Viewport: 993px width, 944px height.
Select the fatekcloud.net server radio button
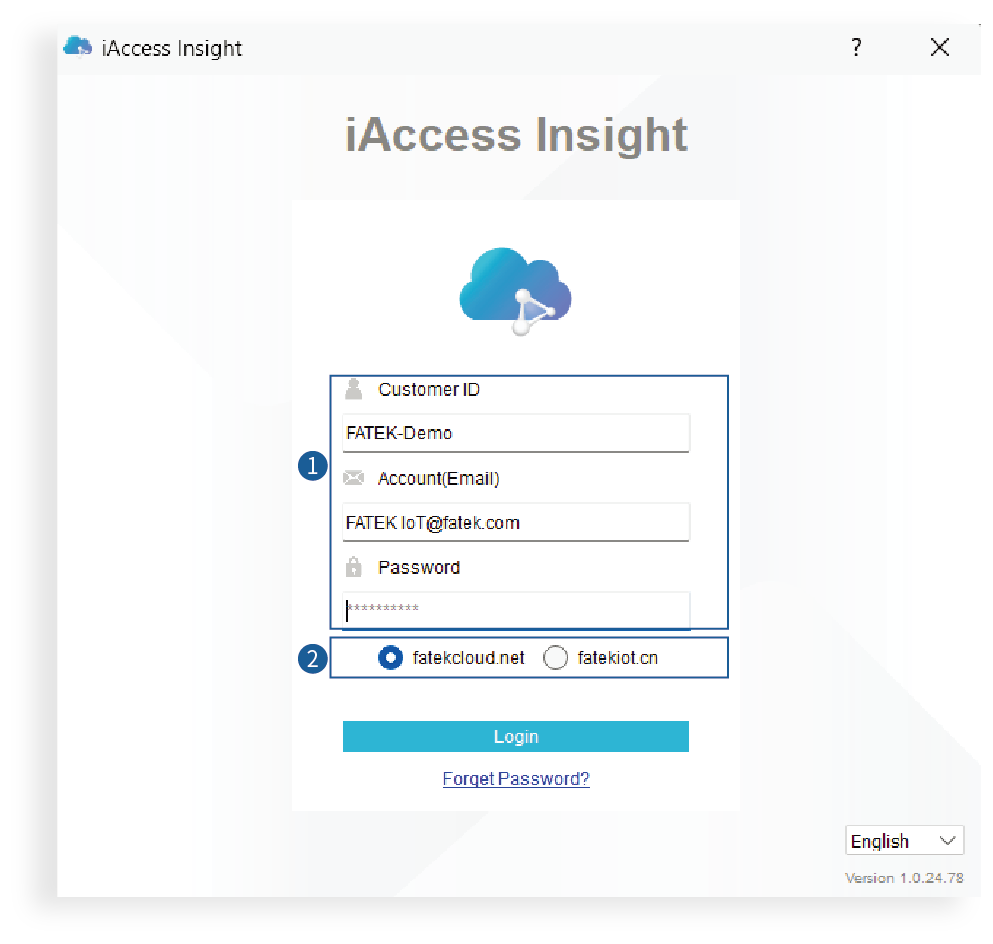coord(391,658)
